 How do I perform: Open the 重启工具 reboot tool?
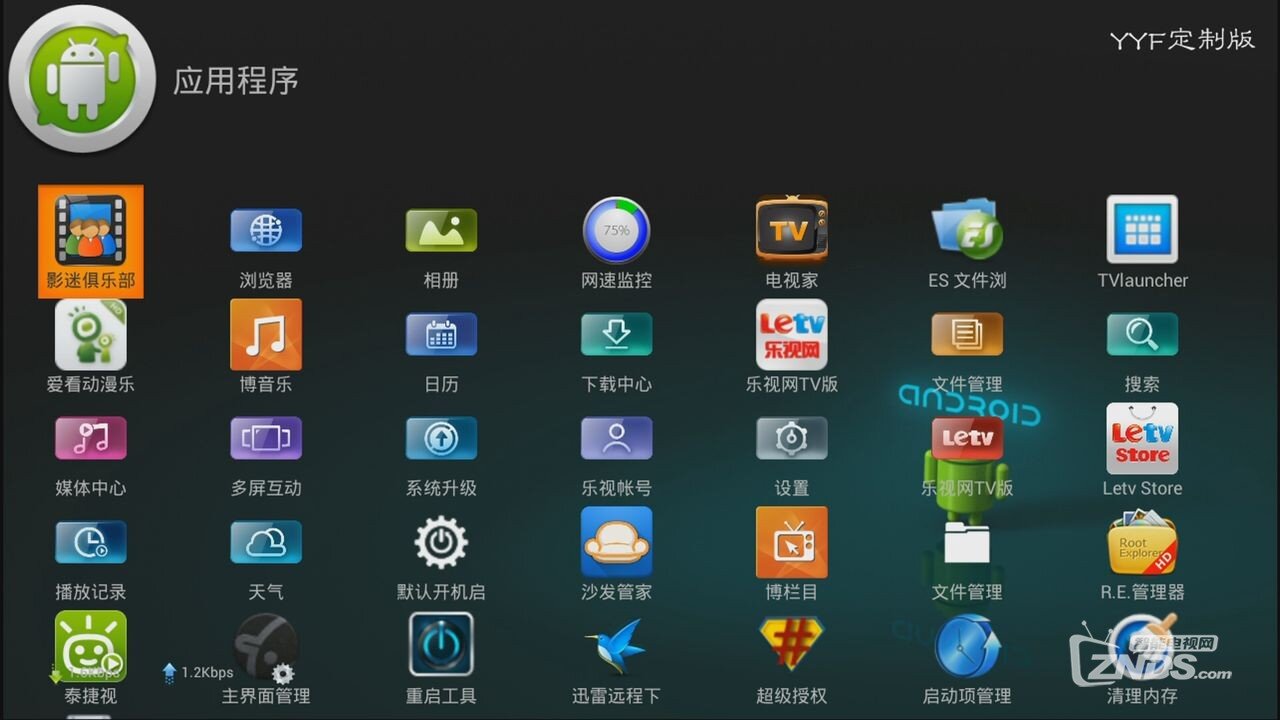point(441,657)
